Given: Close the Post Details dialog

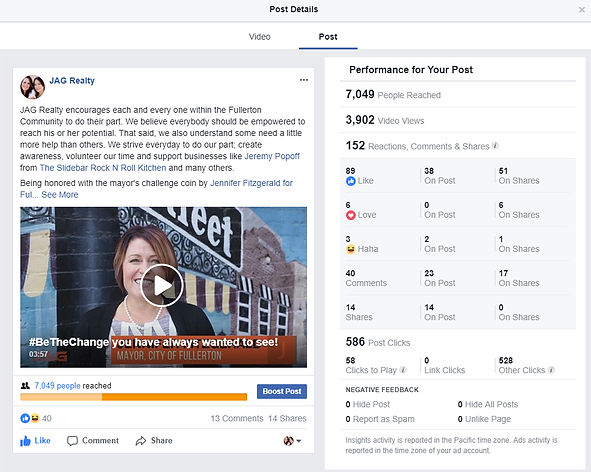Looking at the screenshot, I should pos(582,10).
